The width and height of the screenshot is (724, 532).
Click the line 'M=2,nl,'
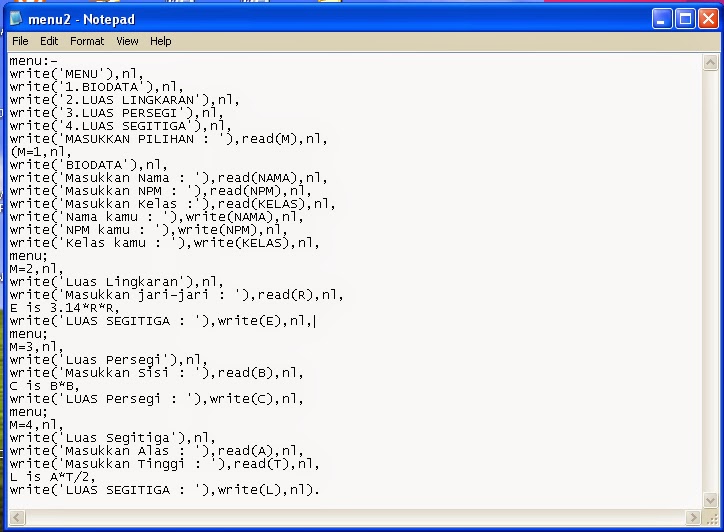[36, 269]
